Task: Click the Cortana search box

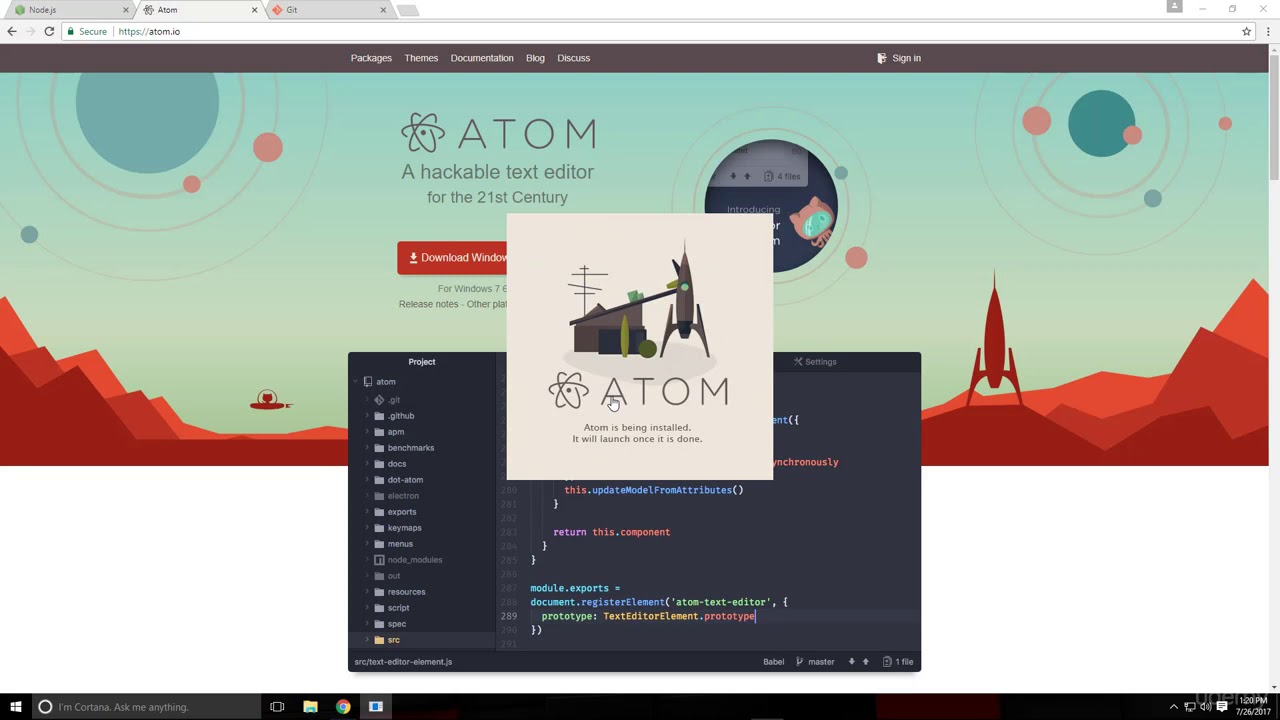Action: coord(146,707)
